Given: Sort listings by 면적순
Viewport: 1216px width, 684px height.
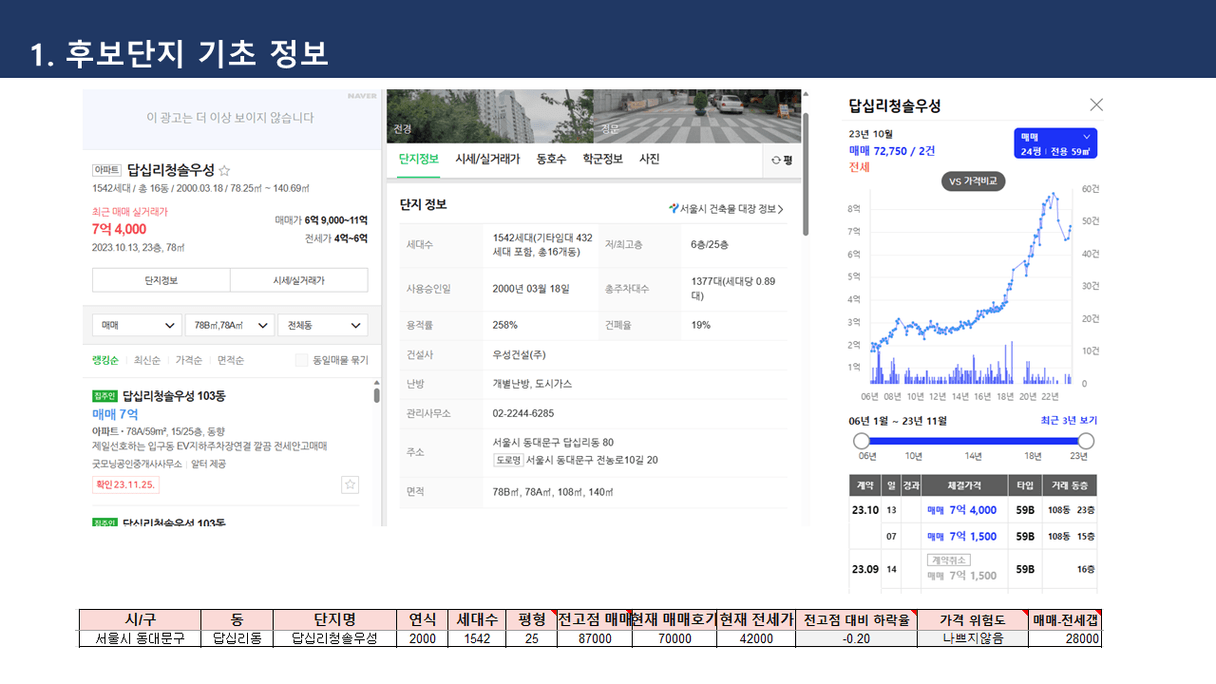Looking at the screenshot, I should point(230,360).
